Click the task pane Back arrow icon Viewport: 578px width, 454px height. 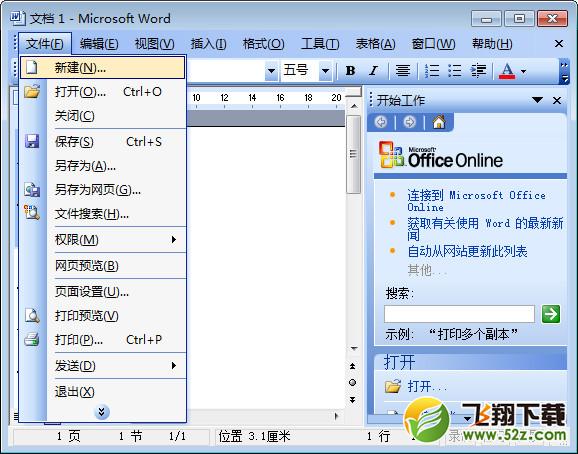click(381, 122)
